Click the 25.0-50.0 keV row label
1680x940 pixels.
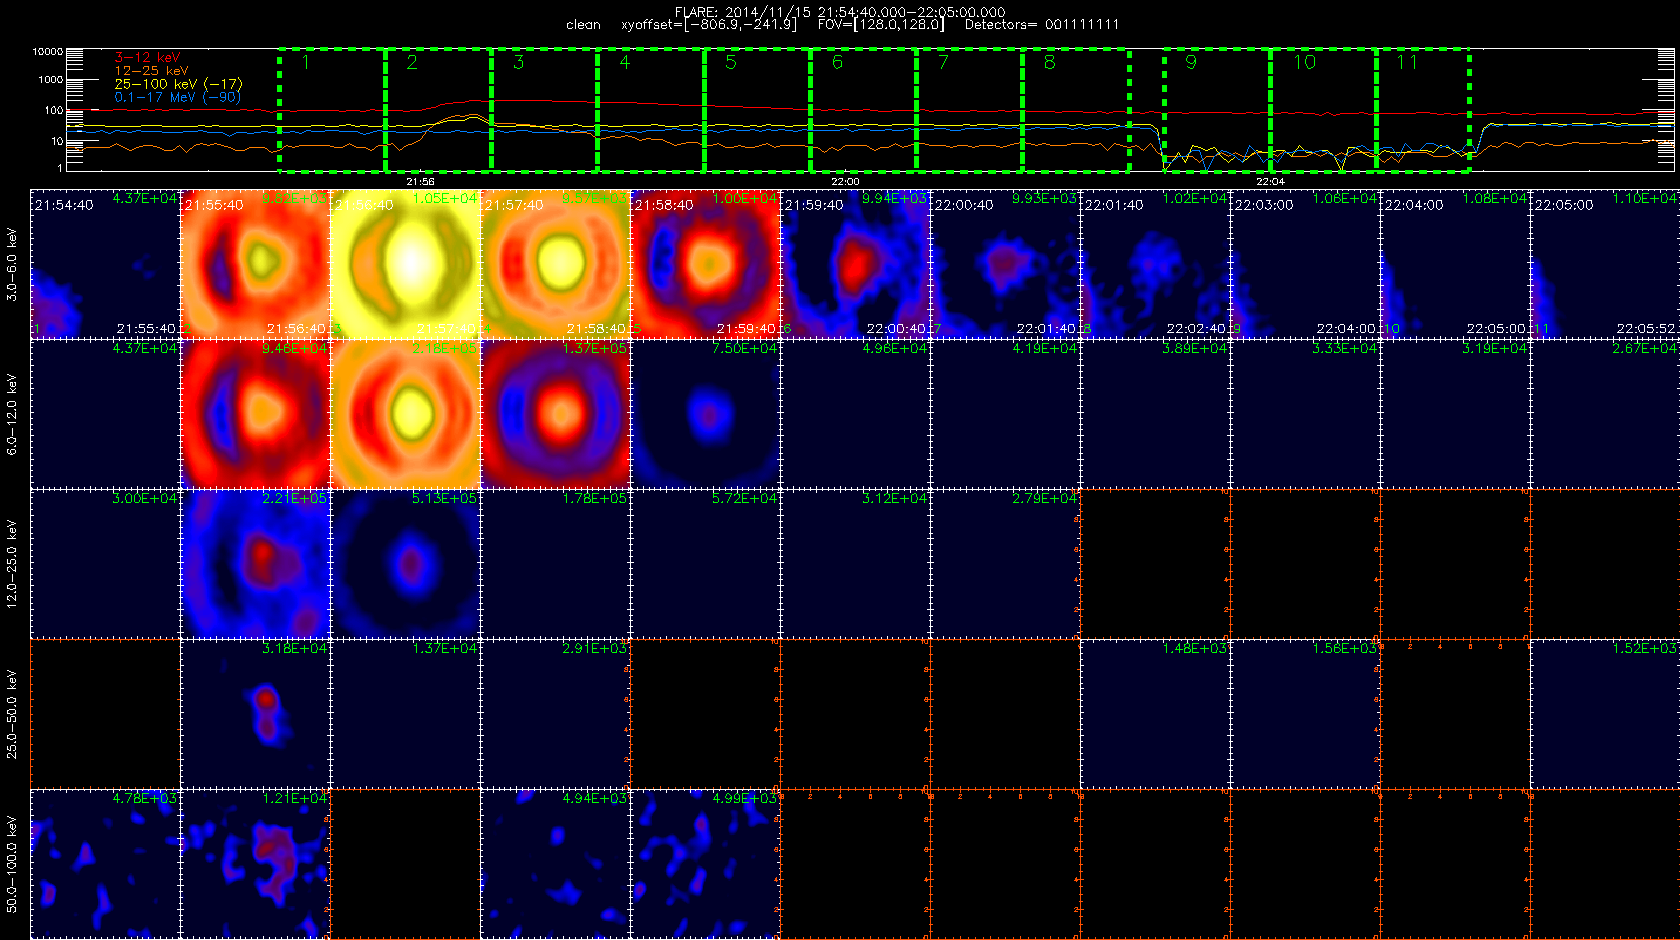point(12,714)
